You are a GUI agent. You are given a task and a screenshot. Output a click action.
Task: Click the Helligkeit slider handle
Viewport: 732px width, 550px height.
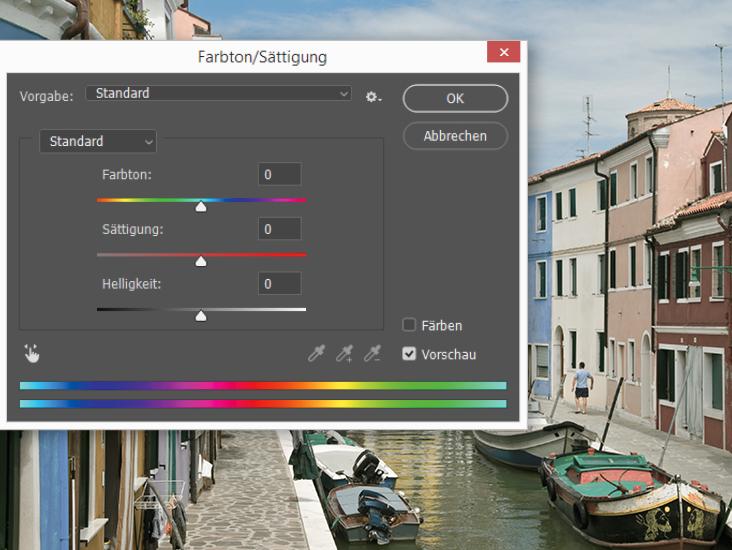pos(201,316)
